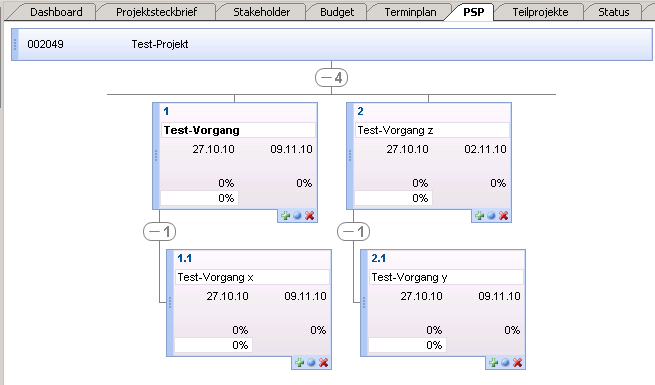This screenshot has width=655, height=385.
Task: Open the Teilprojekte tab
Action: point(540,12)
